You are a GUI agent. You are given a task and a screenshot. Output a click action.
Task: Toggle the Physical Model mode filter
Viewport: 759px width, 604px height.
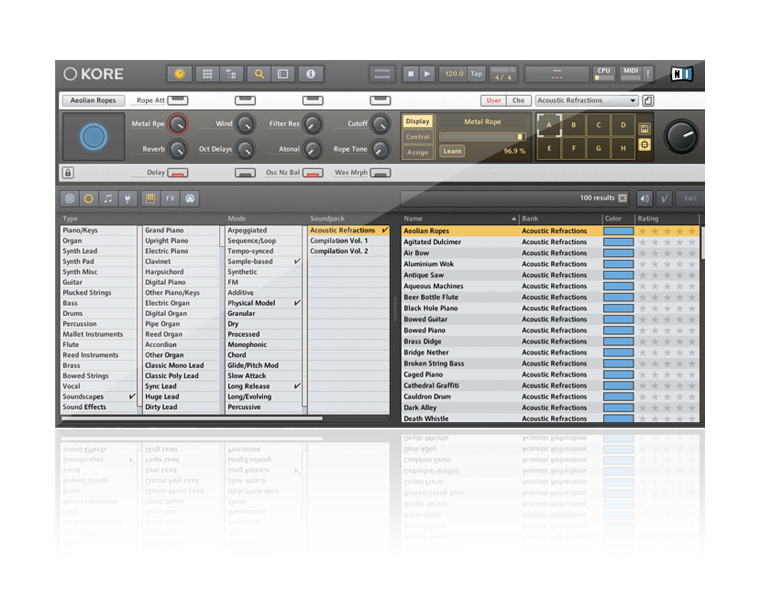pyautogui.click(x=264, y=302)
